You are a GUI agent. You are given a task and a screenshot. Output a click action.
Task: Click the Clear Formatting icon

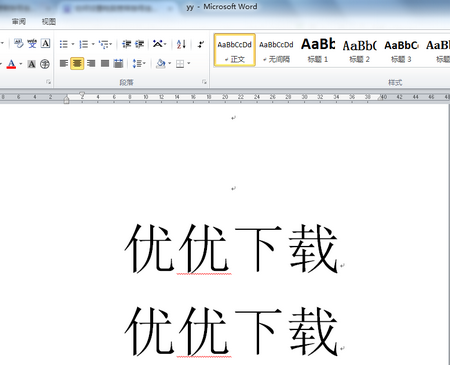pyautogui.click(x=19, y=44)
